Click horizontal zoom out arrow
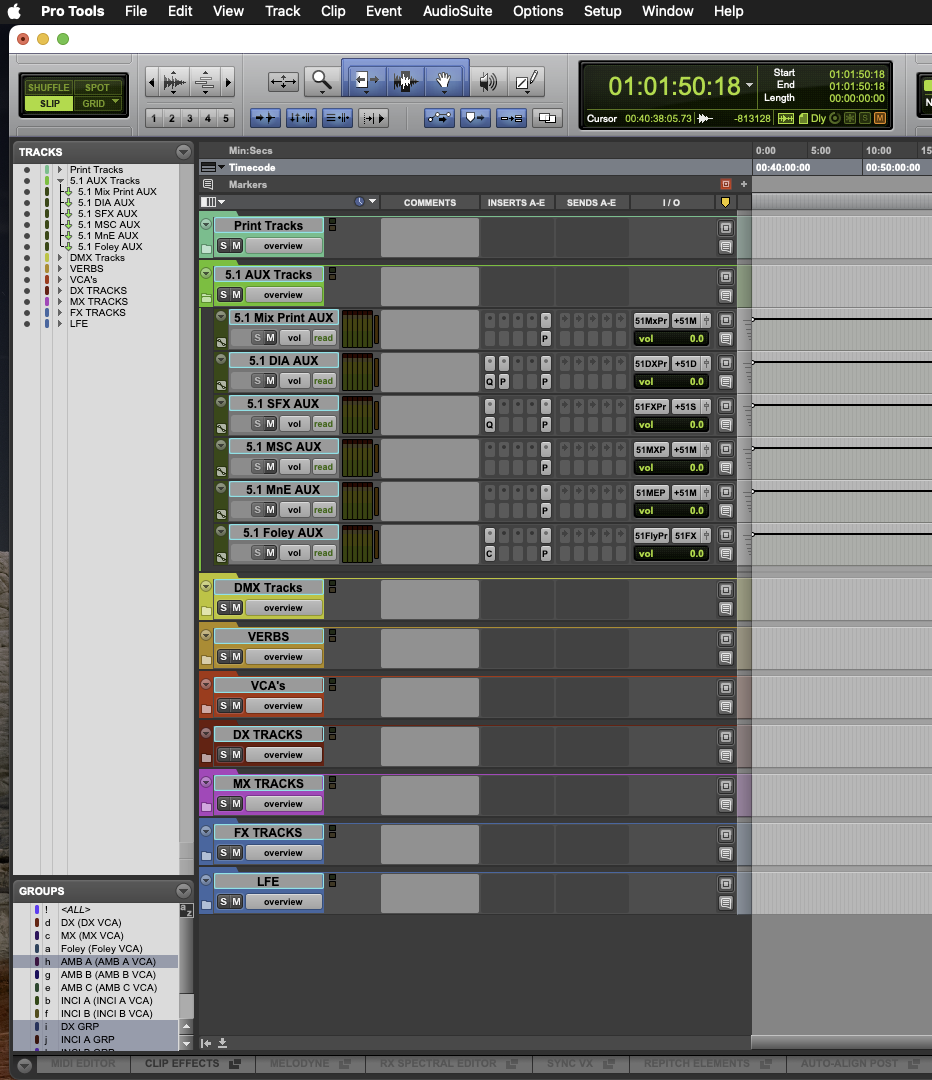 (152, 83)
